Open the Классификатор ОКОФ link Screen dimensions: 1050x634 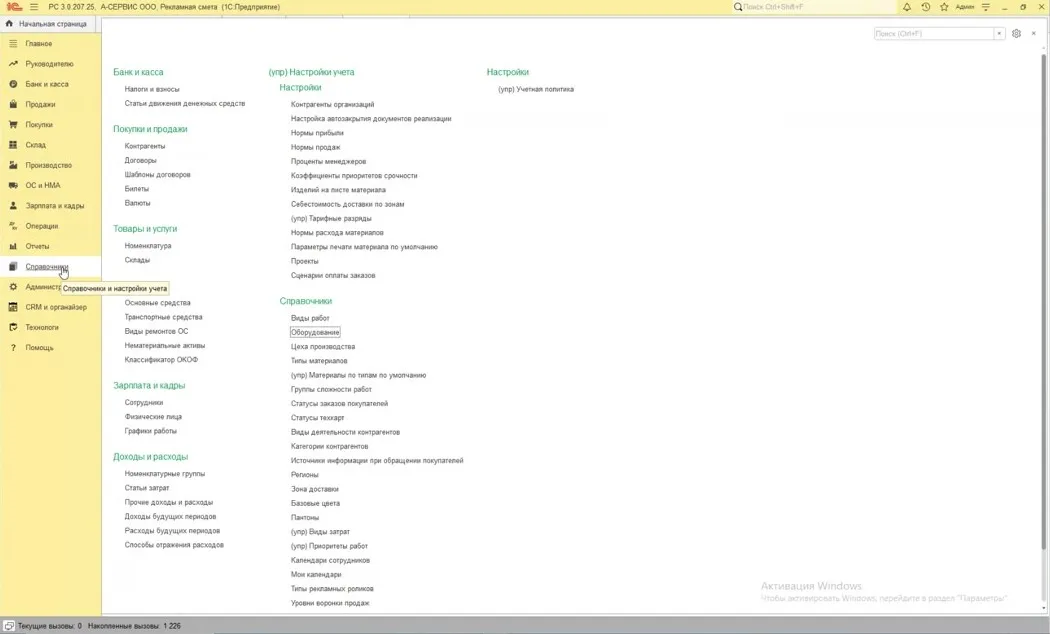coord(161,360)
